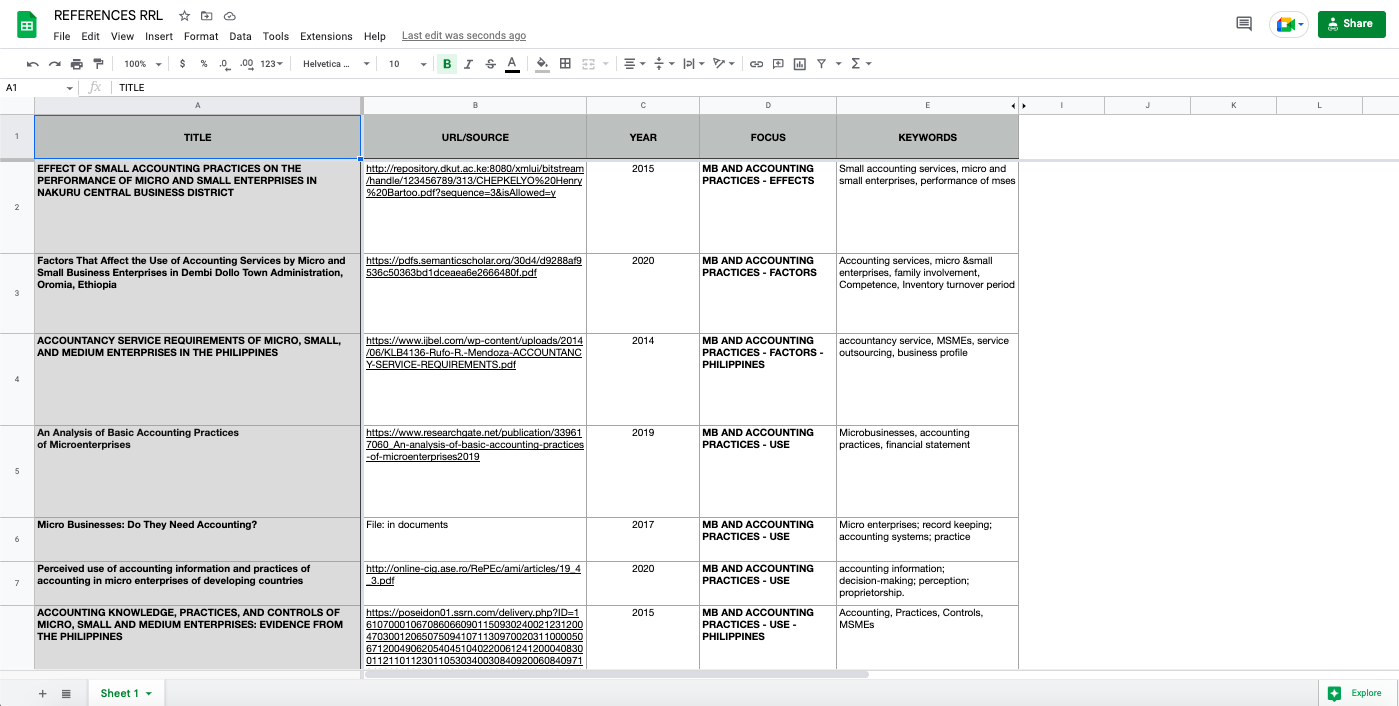Click the Create a filter icon

point(822,64)
